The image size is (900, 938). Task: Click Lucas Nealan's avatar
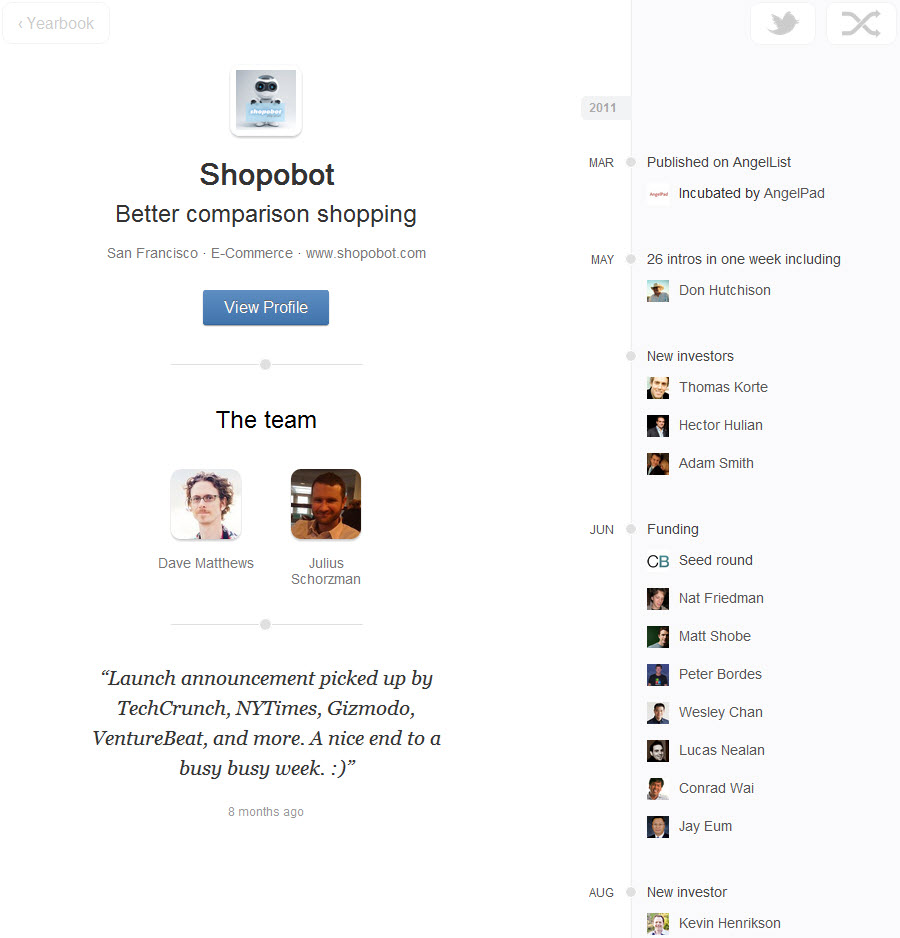coord(658,751)
